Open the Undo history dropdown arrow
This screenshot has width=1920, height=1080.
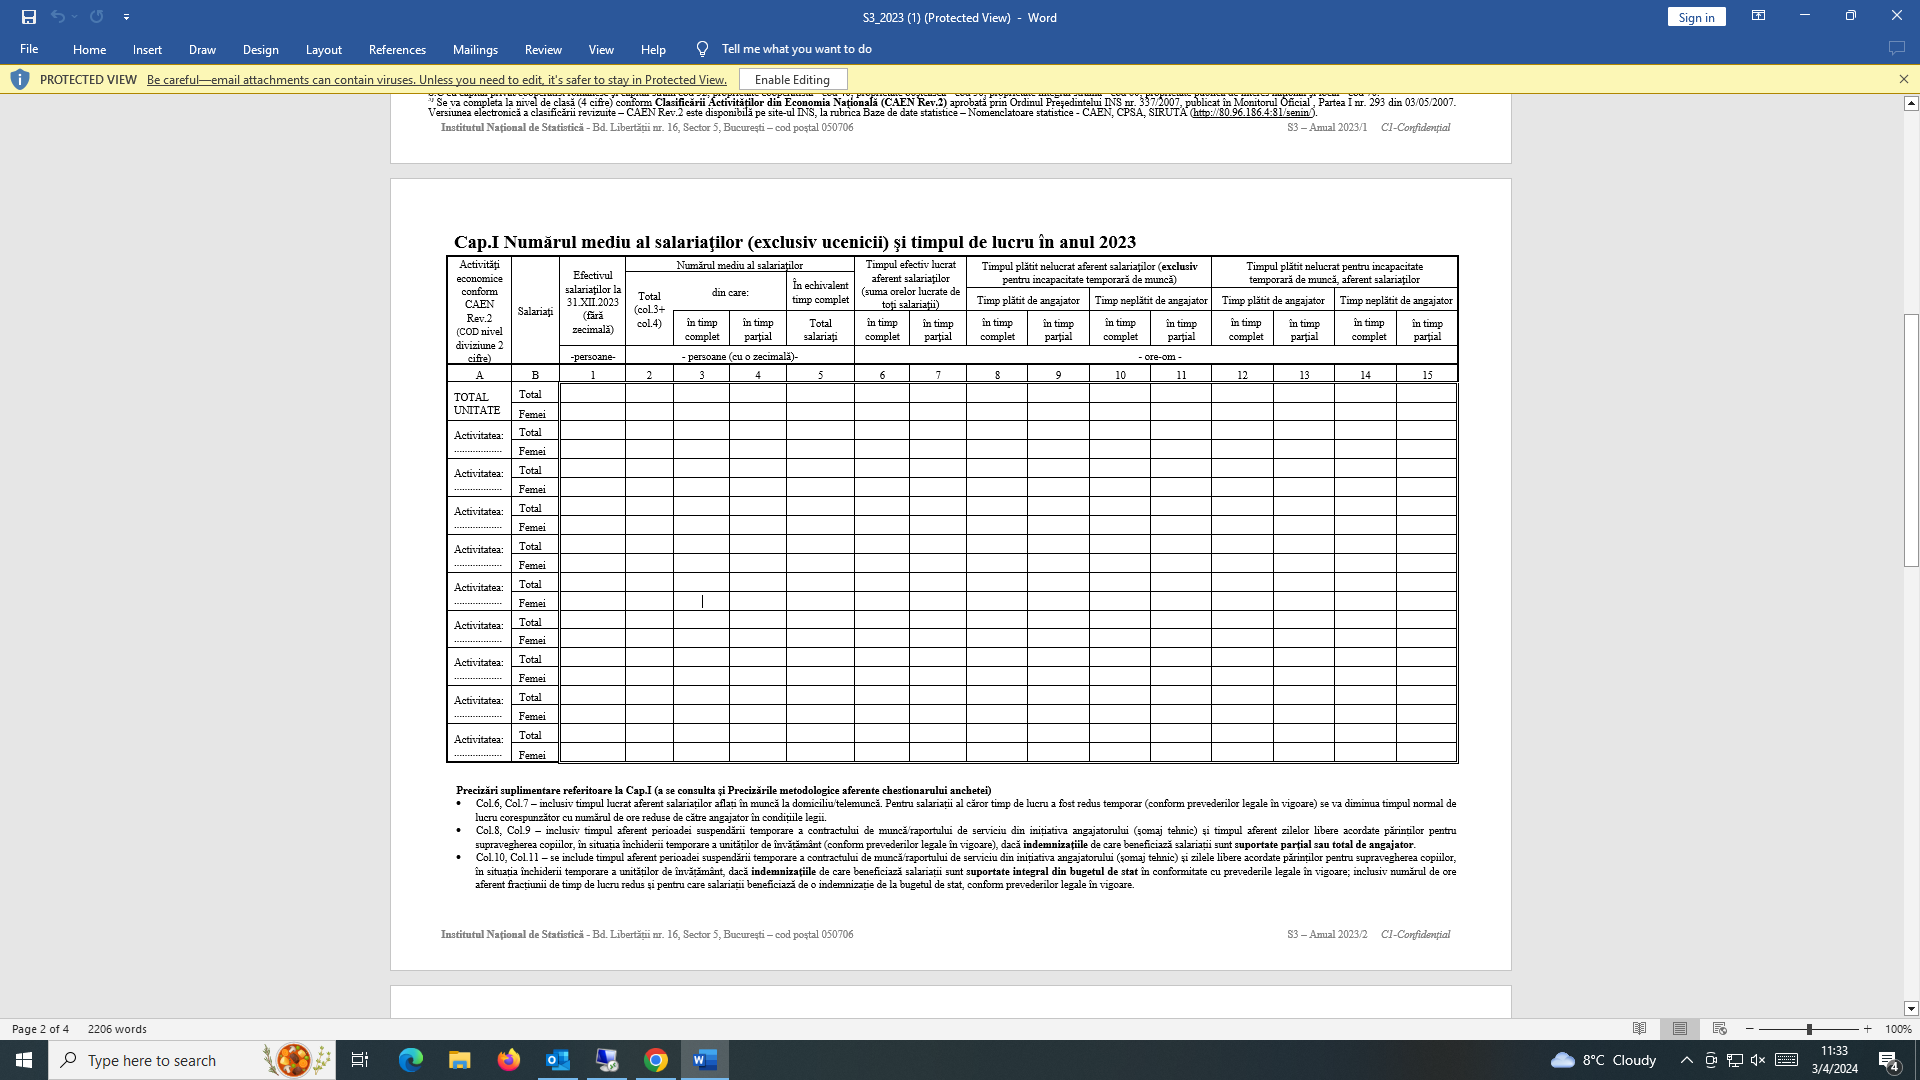74,17
